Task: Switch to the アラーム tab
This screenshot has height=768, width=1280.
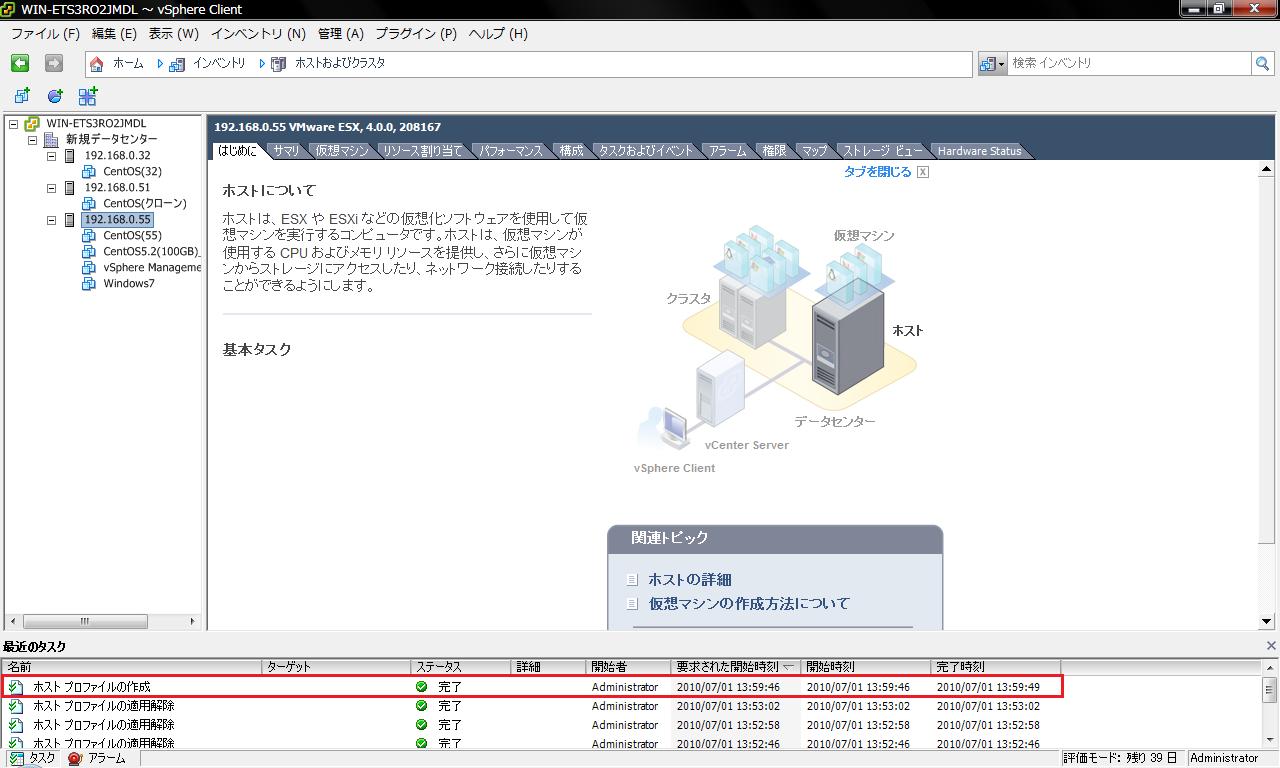Action: [x=727, y=151]
